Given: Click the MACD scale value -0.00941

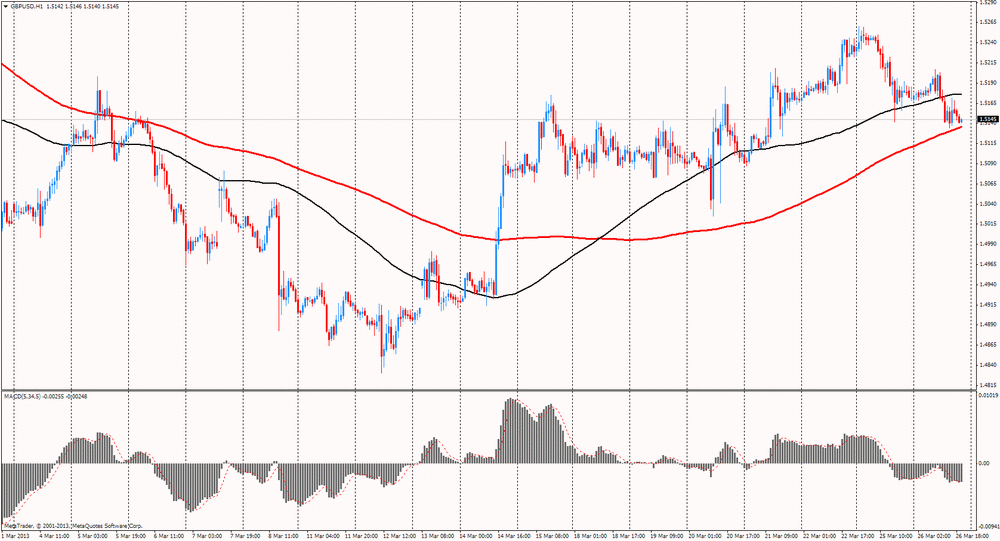Looking at the screenshot, I should (989, 526).
